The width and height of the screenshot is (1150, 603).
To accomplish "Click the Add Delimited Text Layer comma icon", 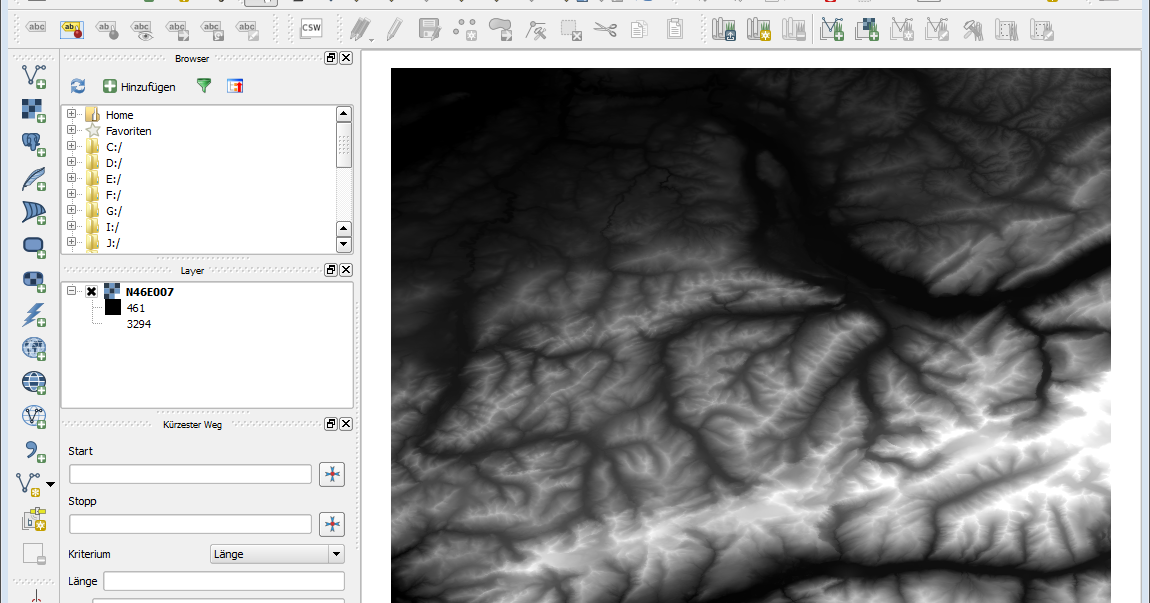I will pos(34,450).
